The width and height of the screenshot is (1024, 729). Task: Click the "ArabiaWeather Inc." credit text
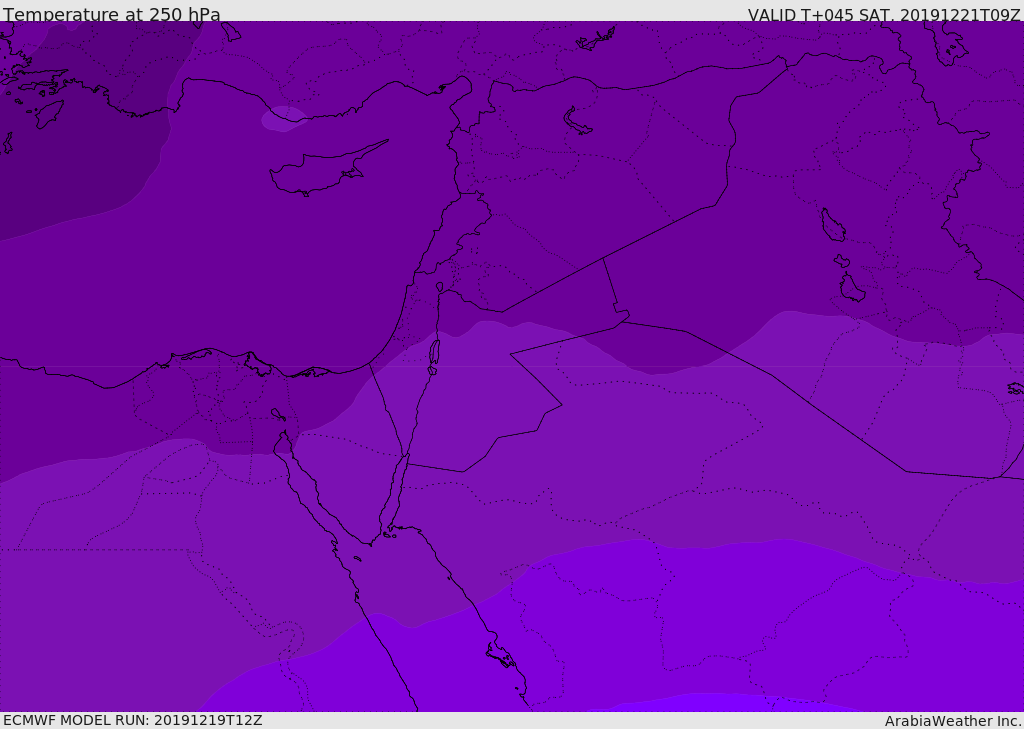point(953,721)
